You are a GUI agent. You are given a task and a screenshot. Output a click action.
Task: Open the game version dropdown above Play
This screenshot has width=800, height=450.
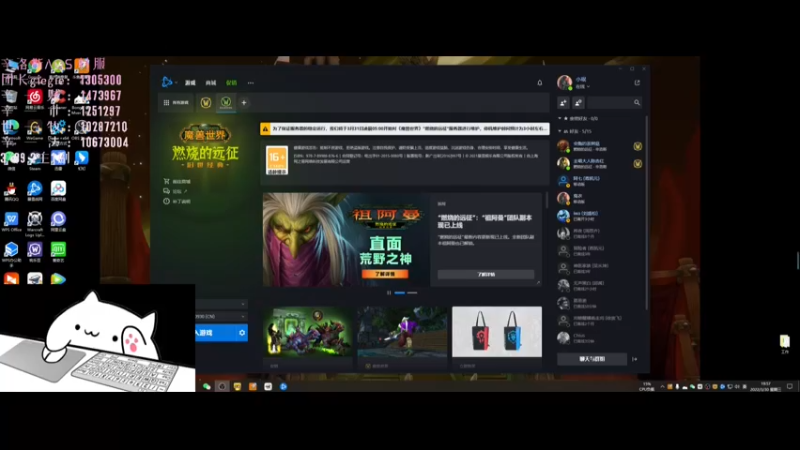pyautogui.click(x=221, y=304)
